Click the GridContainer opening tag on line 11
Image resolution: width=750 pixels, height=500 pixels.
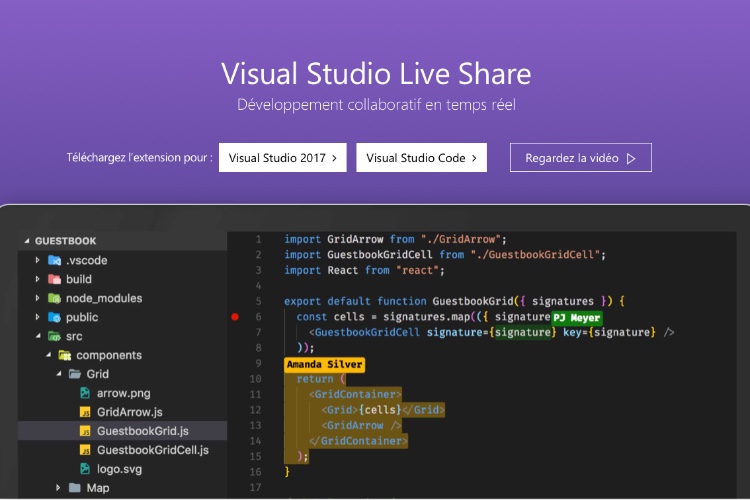click(355, 394)
